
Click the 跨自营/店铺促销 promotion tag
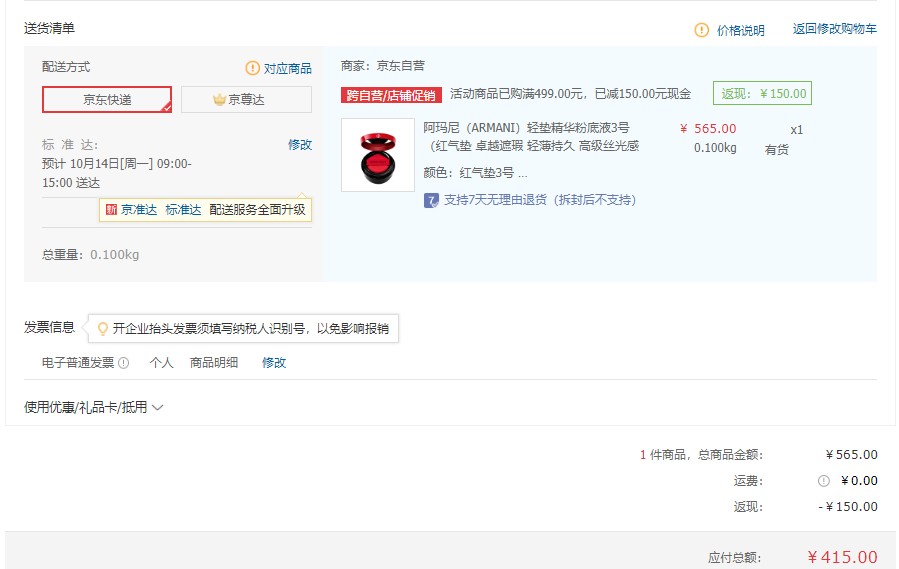(391, 95)
